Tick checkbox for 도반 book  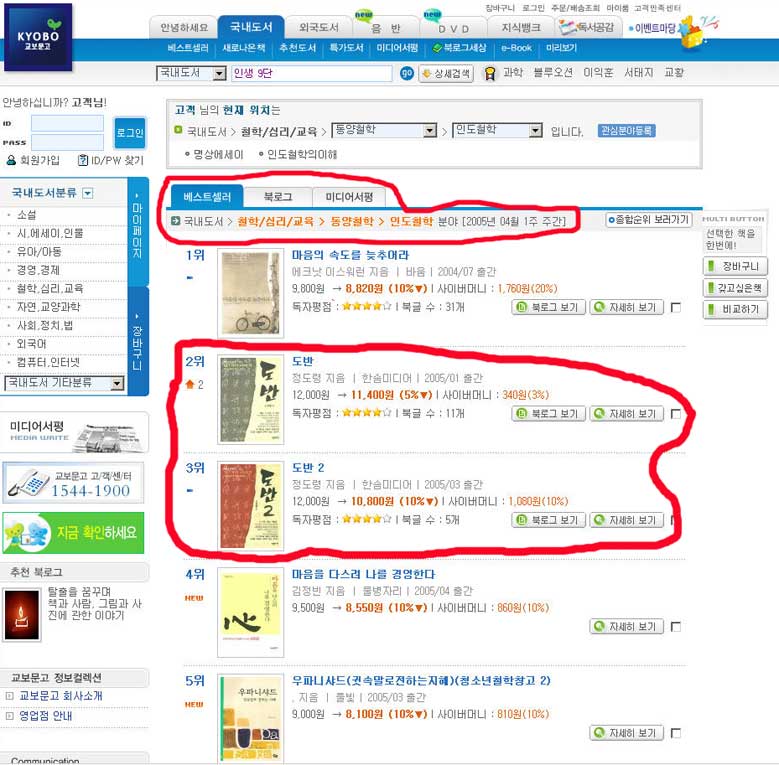pyautogui.click(x=676, y=414)
